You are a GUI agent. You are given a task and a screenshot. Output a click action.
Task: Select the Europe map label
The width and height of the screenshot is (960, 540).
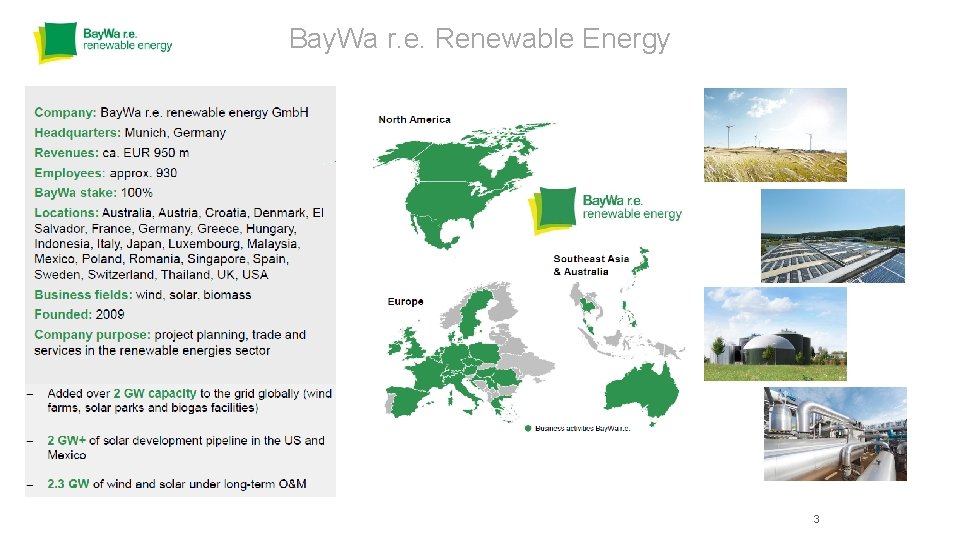405,301
